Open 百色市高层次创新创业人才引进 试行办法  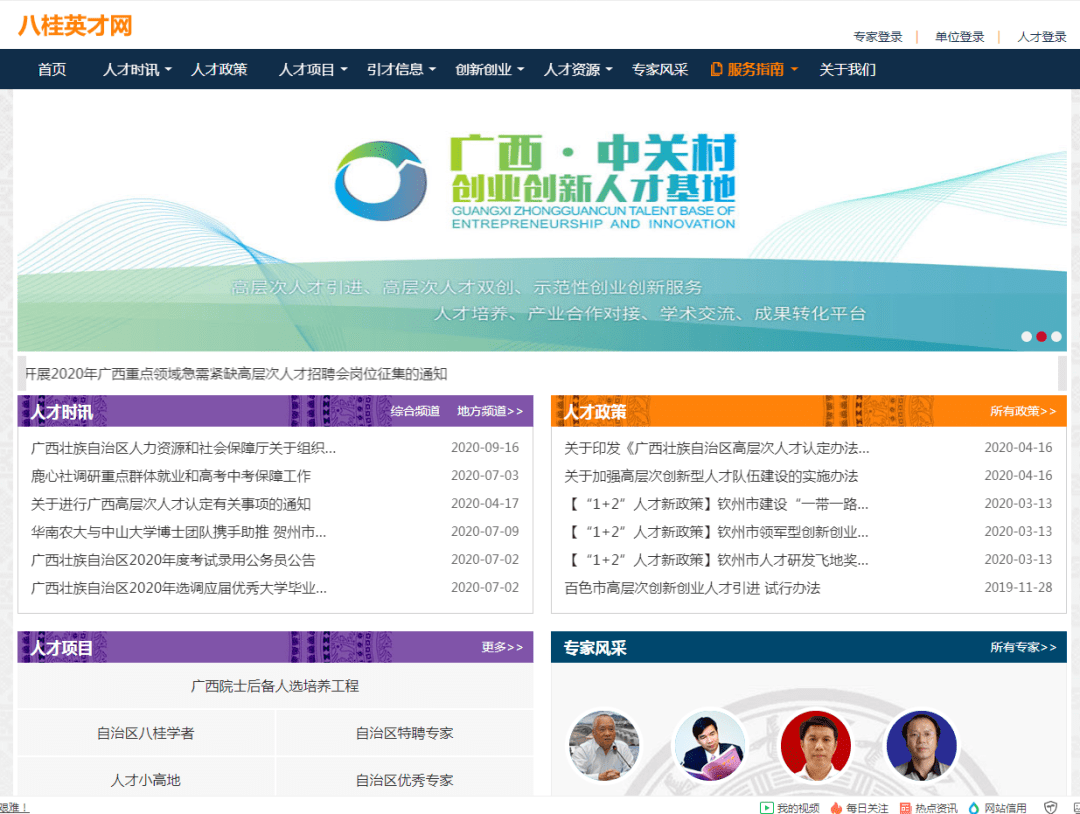click(692, 588)
